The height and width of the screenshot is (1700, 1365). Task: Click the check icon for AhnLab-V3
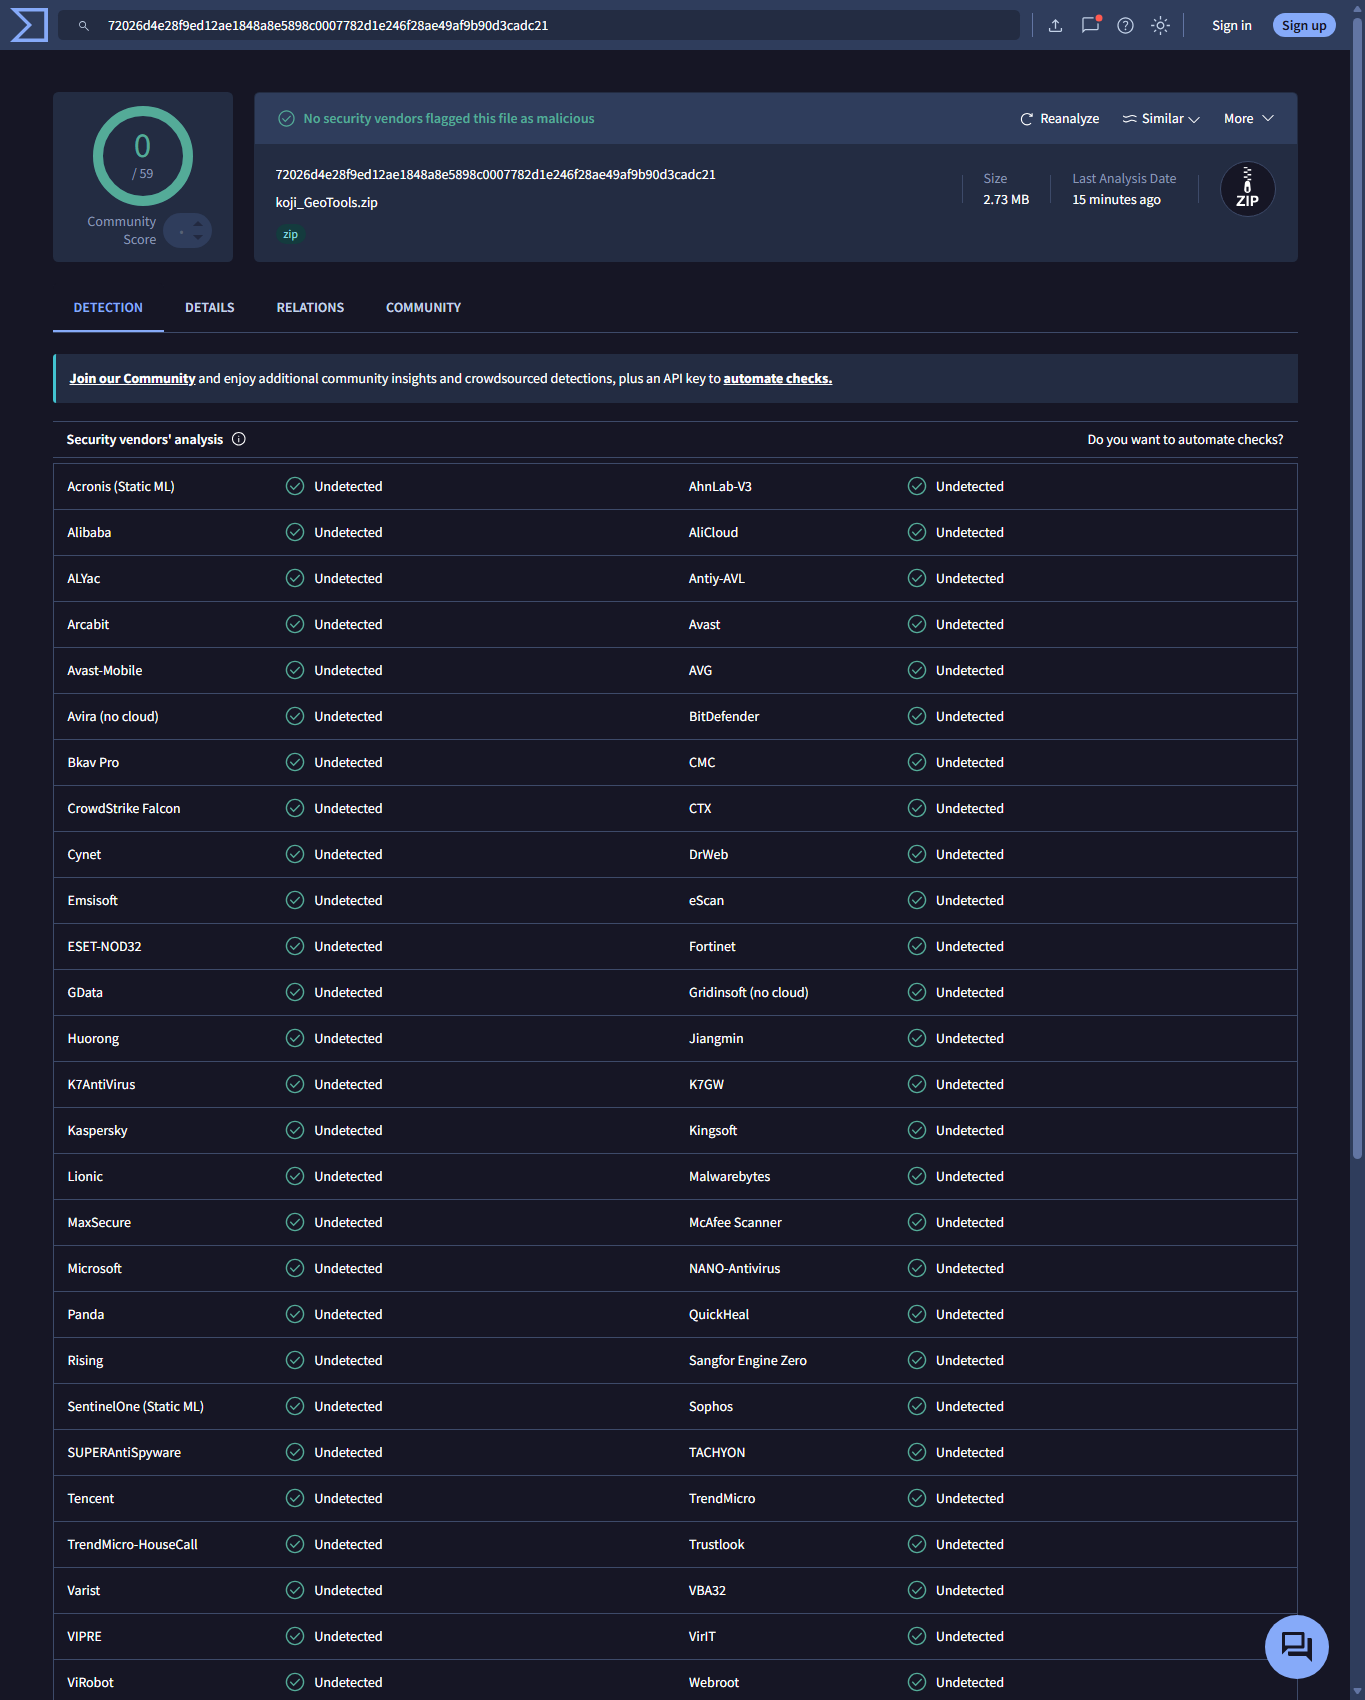click(x=917, y=486)
